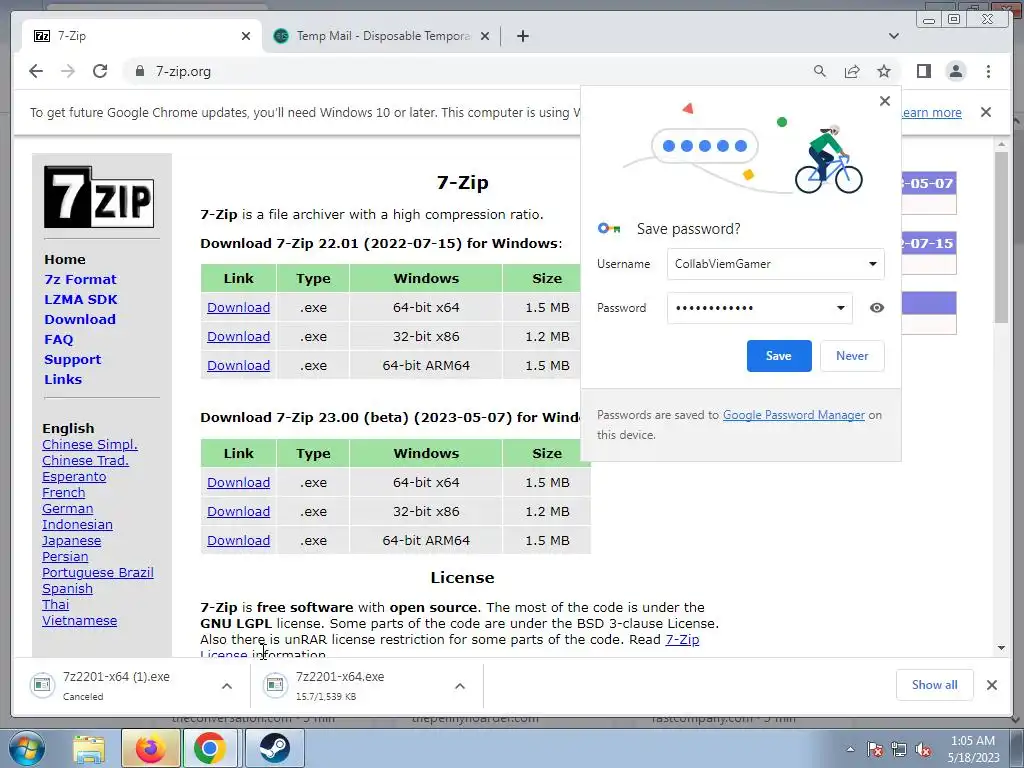Open the 7z2201-x64.exe download item
The width and height of the screenshot is (1024, 768).
[x=340, y=685]
